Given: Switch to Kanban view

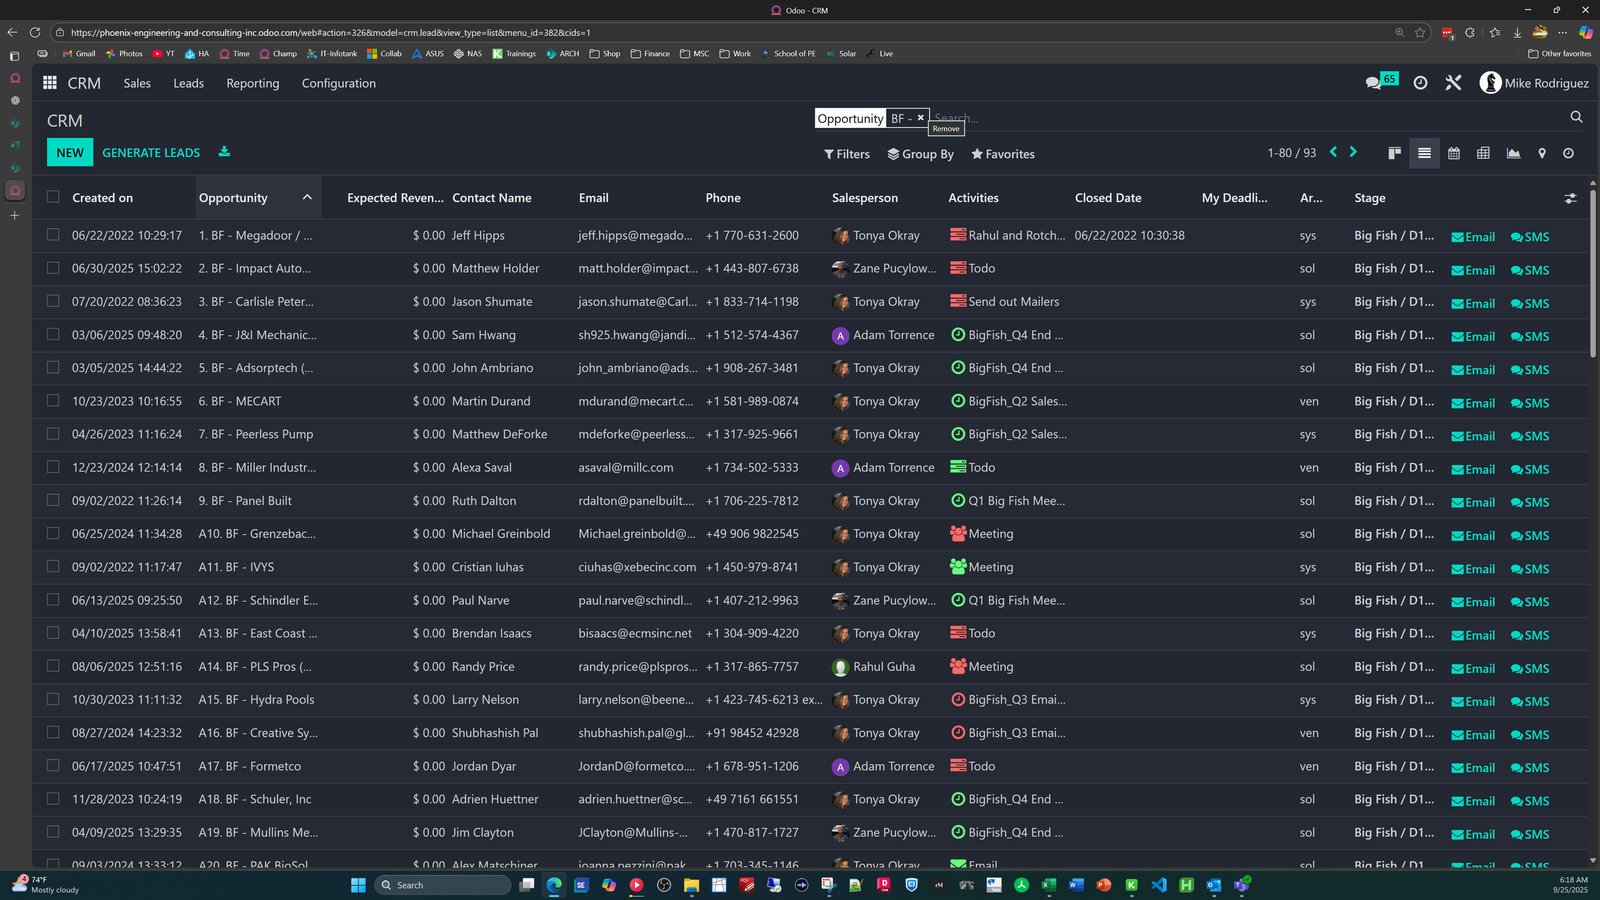Looking at the screenshot, I should click(x=1394, y=153).
